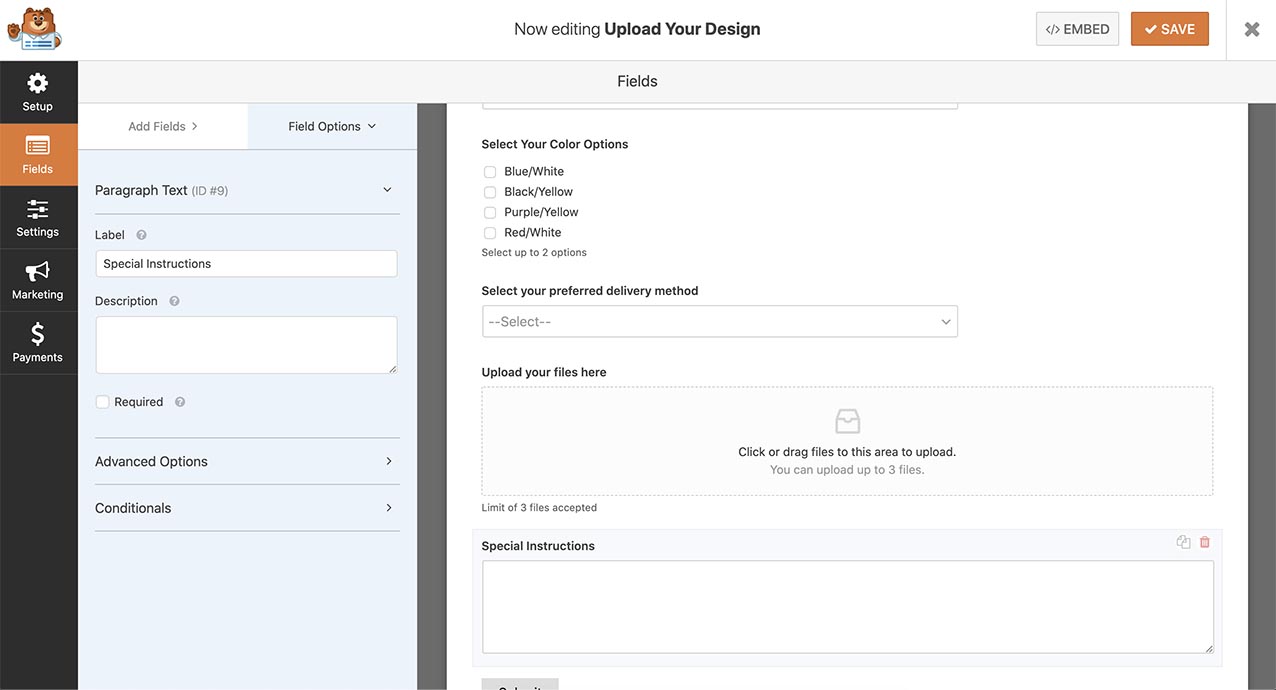Click the file upload drop area
Screen dimensions: 1276x690
[847, 440]
